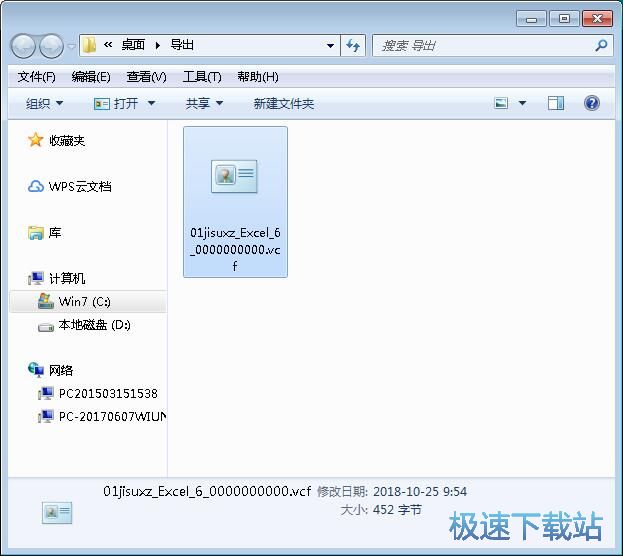
Task: Click the Forward navigation arrow button
Action: pyautogui.click(x=52, y=46)
